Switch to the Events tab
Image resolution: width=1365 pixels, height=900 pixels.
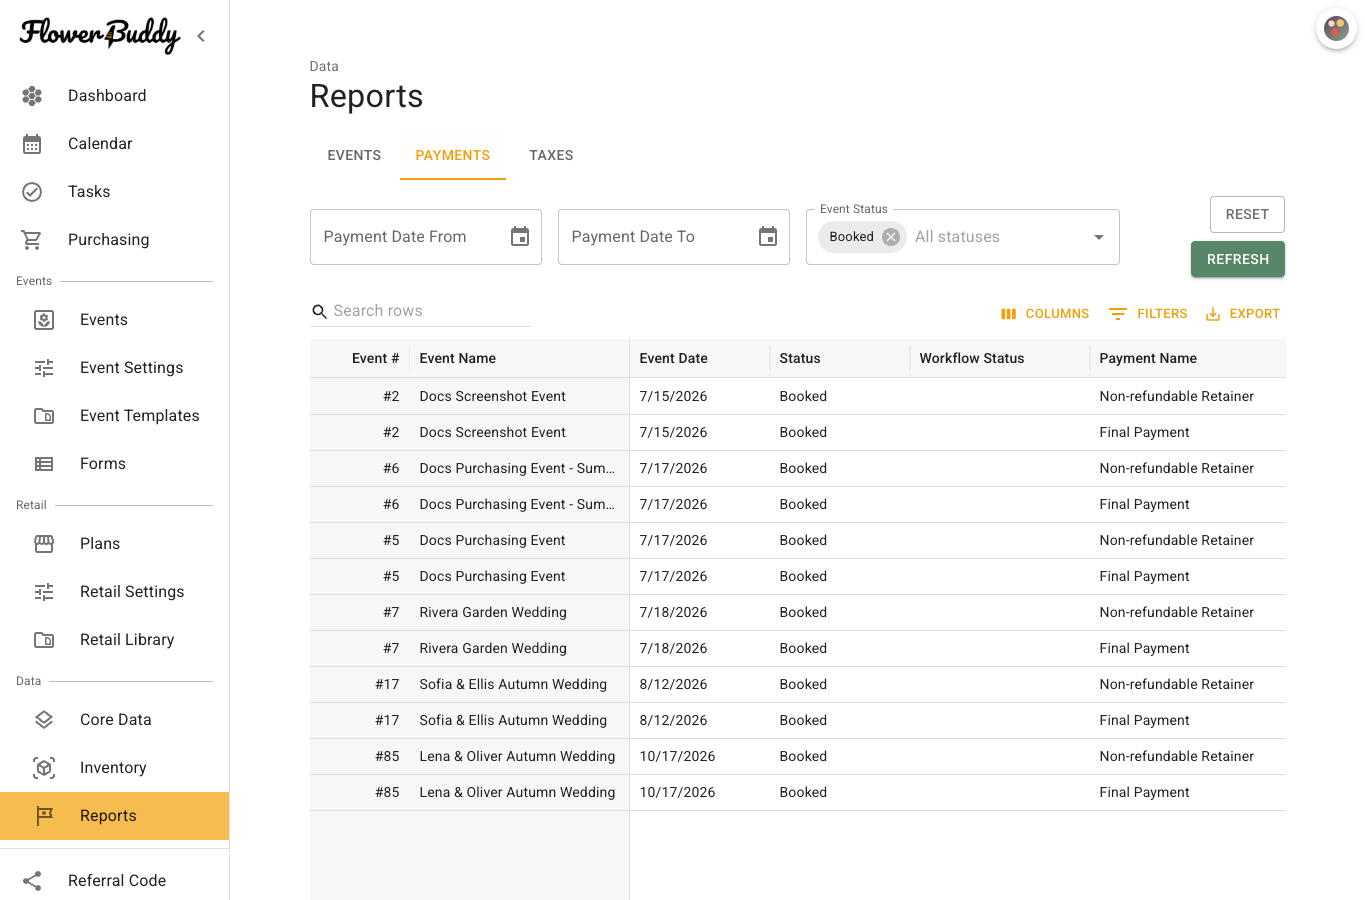point(354,156)
